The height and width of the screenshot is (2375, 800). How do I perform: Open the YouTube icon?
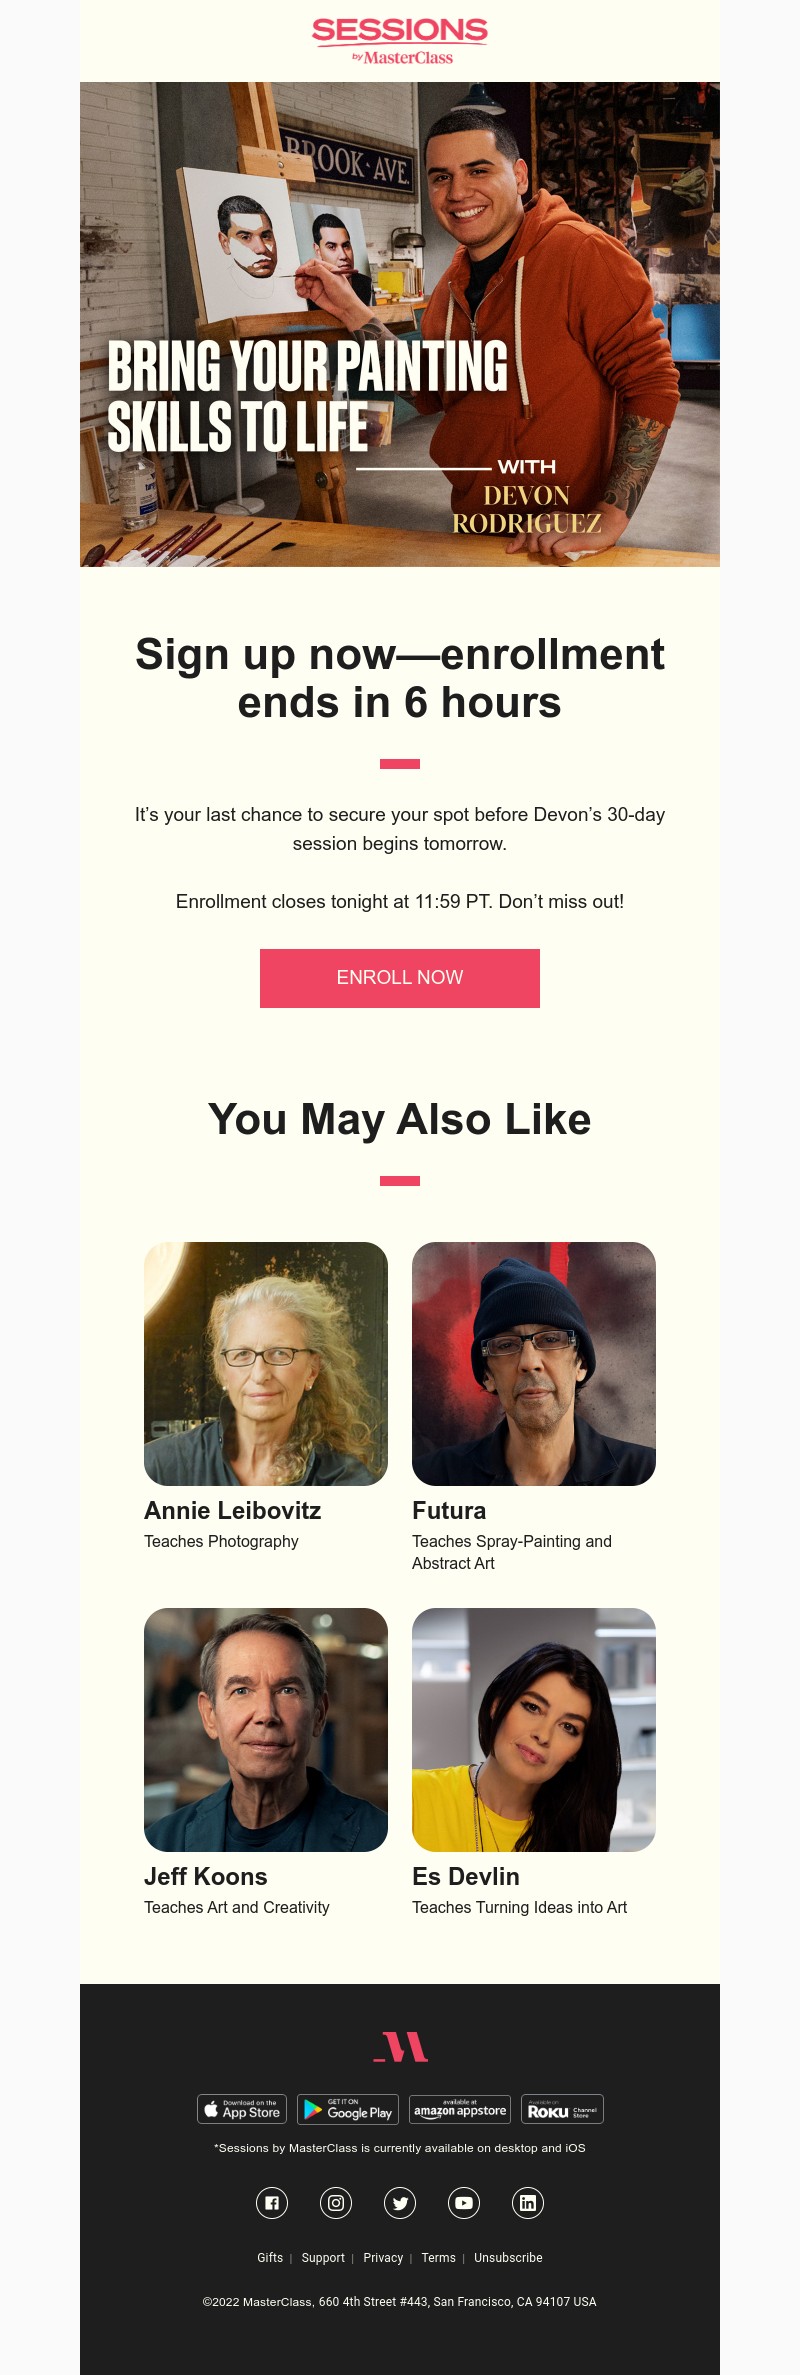464,2203
